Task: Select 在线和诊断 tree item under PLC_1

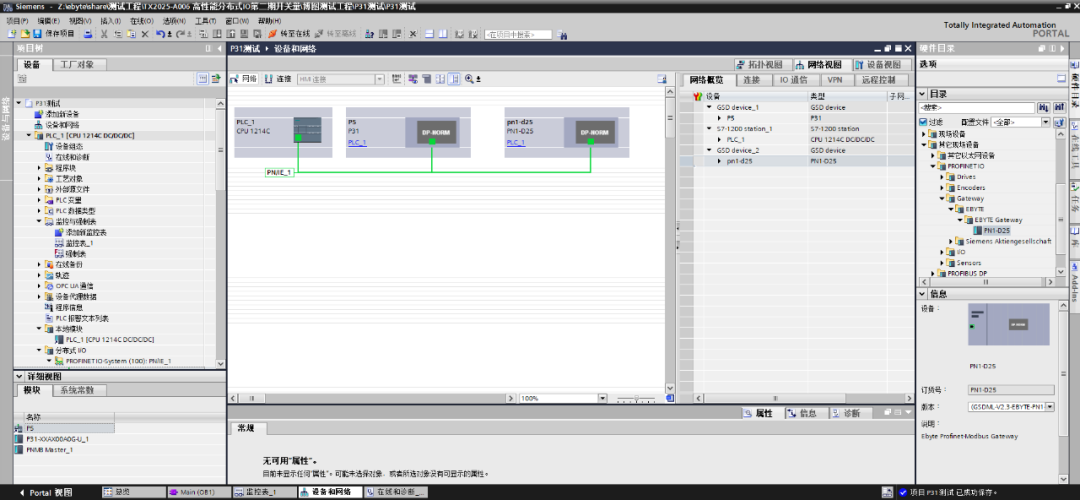Action: [72, 157]
